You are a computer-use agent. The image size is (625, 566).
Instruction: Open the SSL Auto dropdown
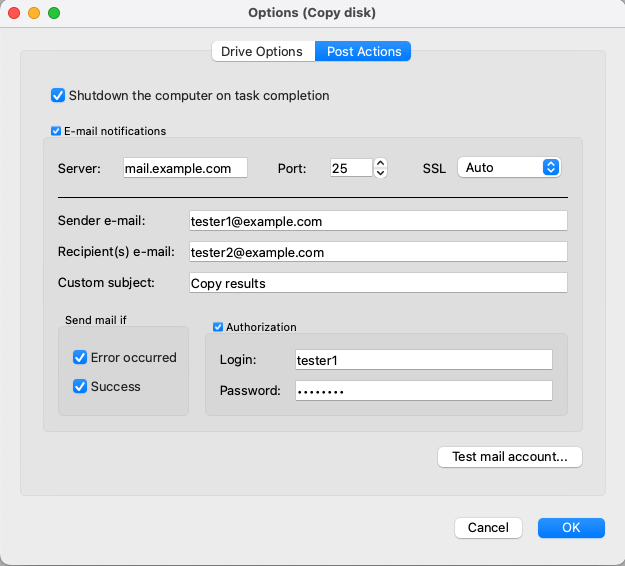pos(509,167)
